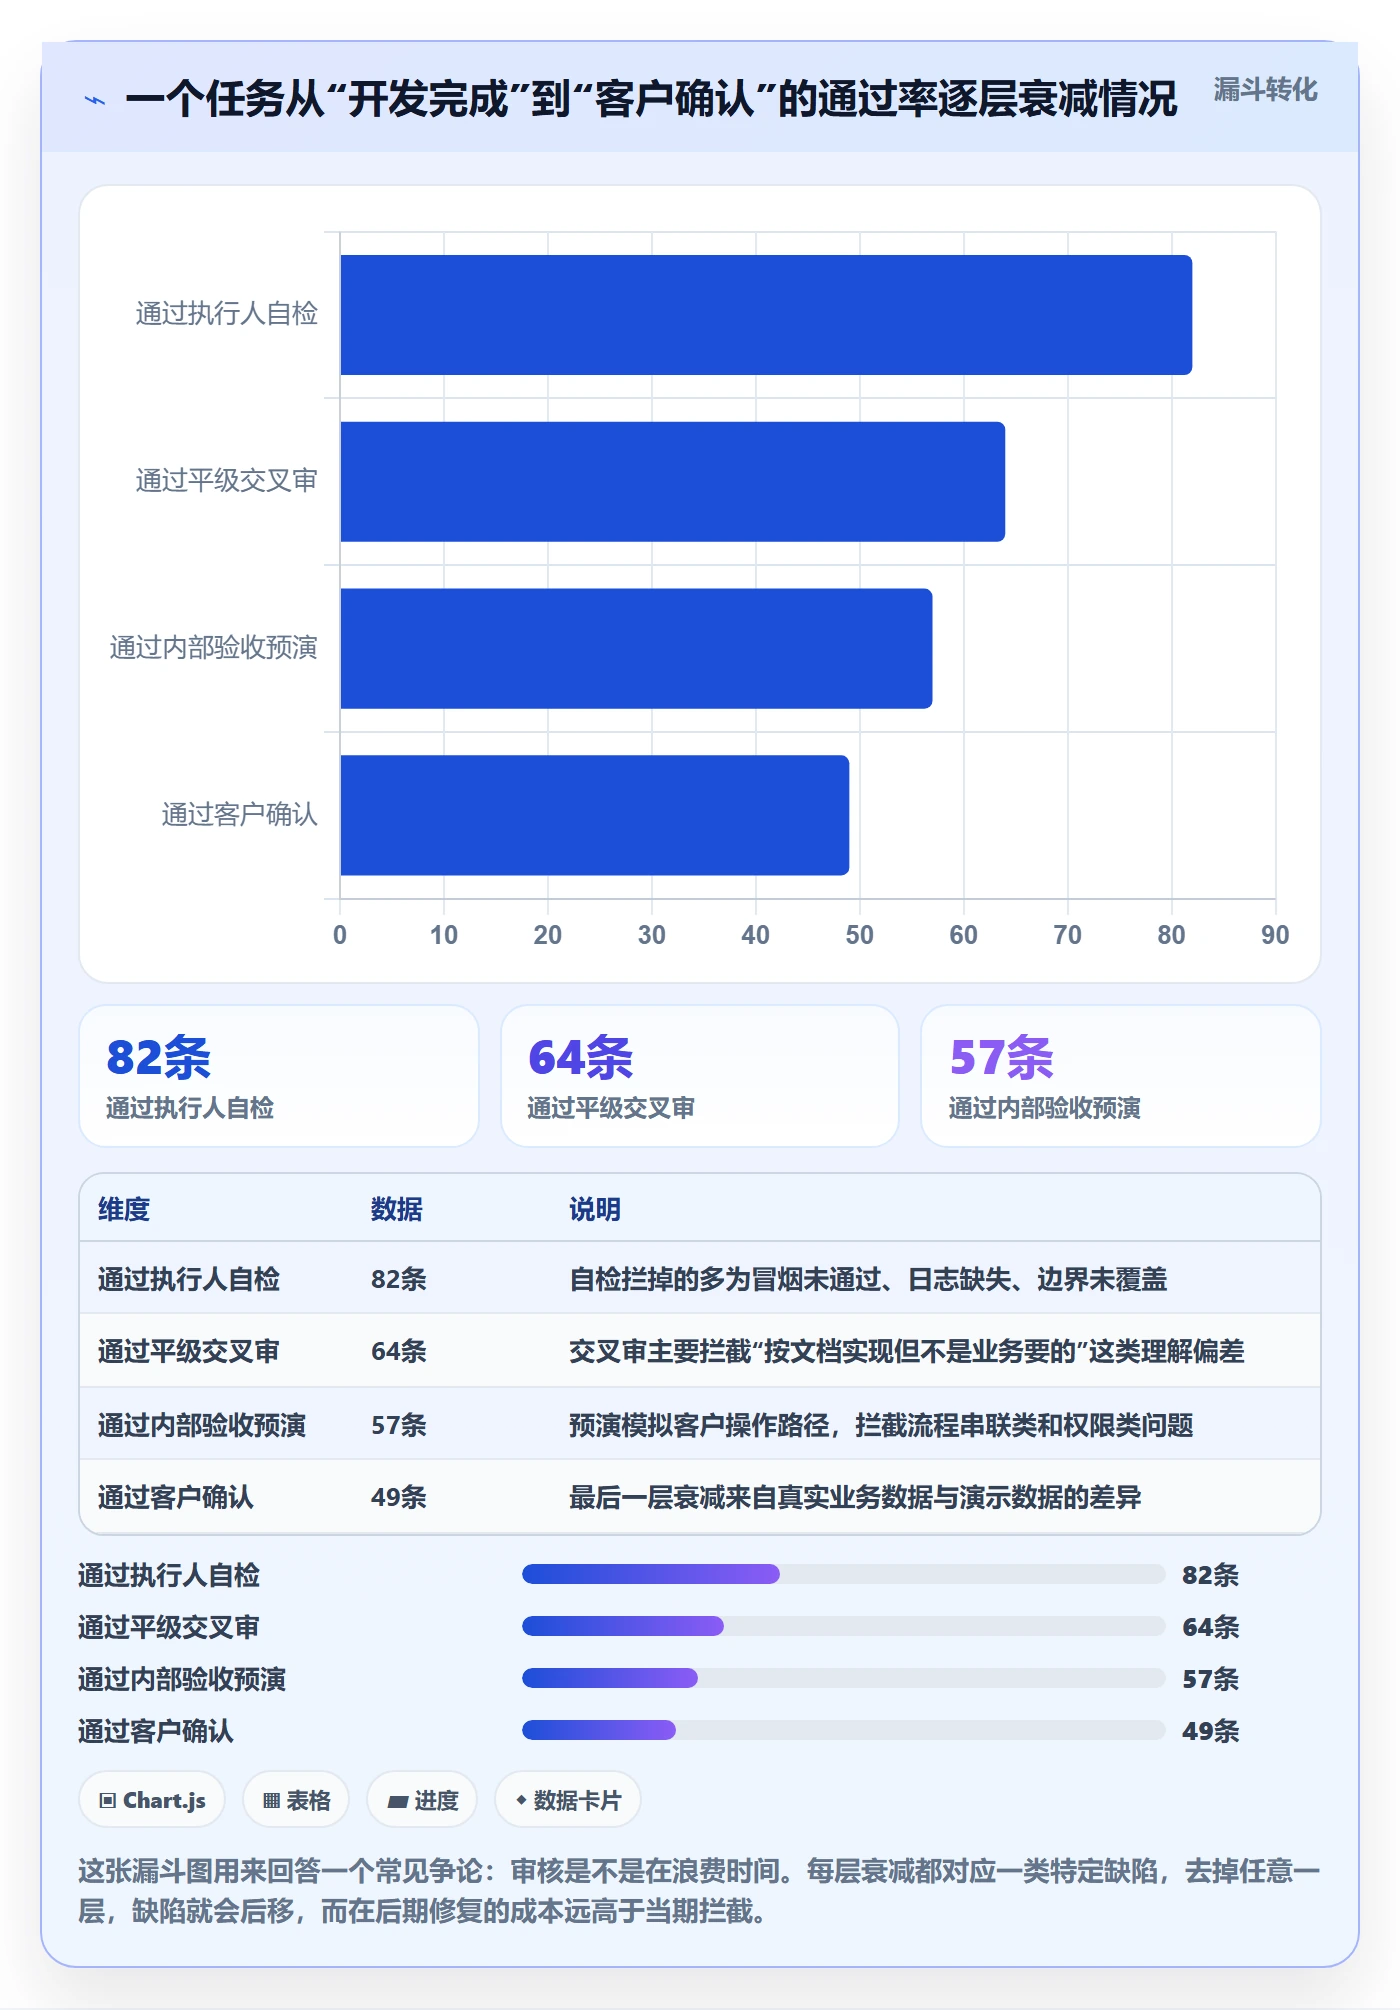Select table cell 通过执行人自检
The height and width of the screenshot is (2010, 1400).
tap(189, 1279)
